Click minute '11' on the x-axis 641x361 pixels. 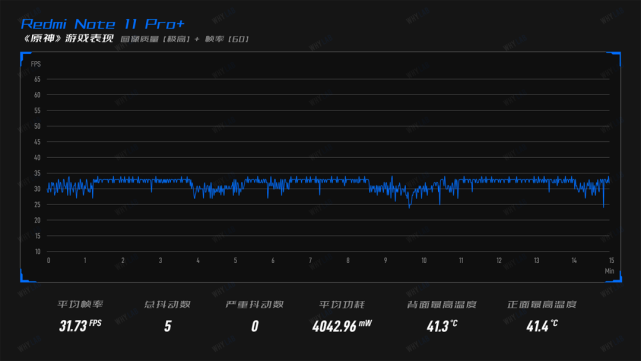click(461, 260)
